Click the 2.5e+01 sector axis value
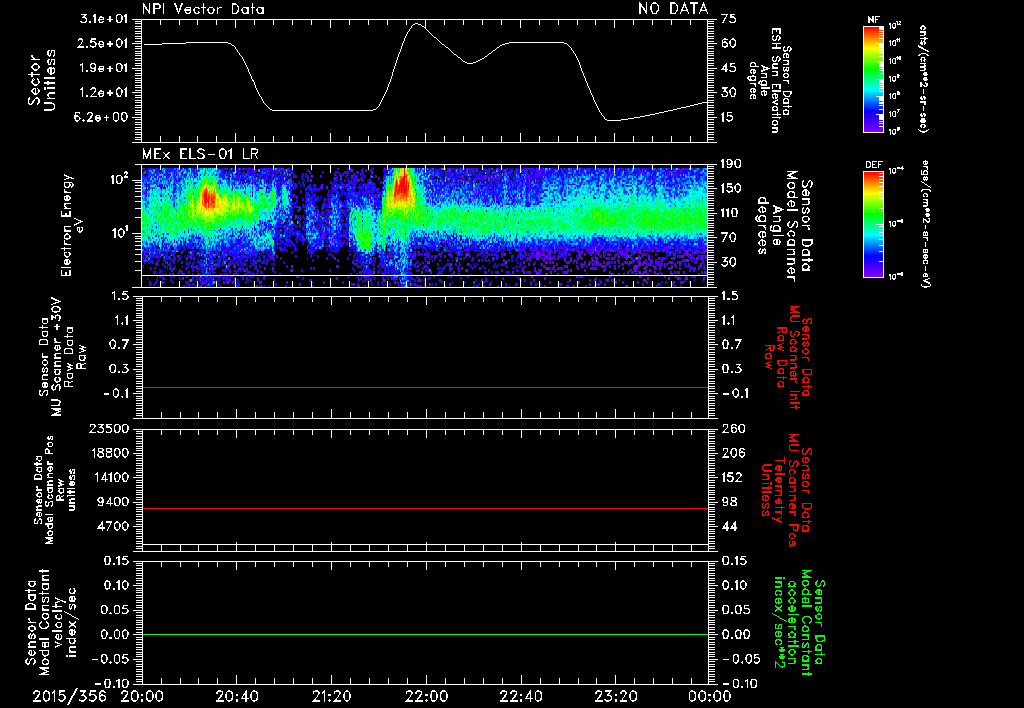Image resolution: width=1024 pixels, height=708 pixels. tap(104, 43)
